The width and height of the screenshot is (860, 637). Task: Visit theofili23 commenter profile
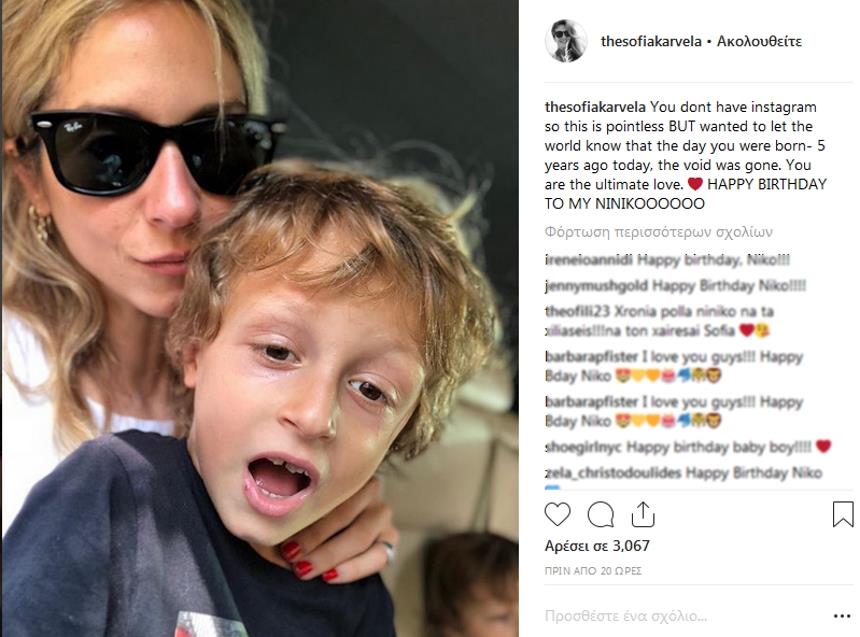577,311
